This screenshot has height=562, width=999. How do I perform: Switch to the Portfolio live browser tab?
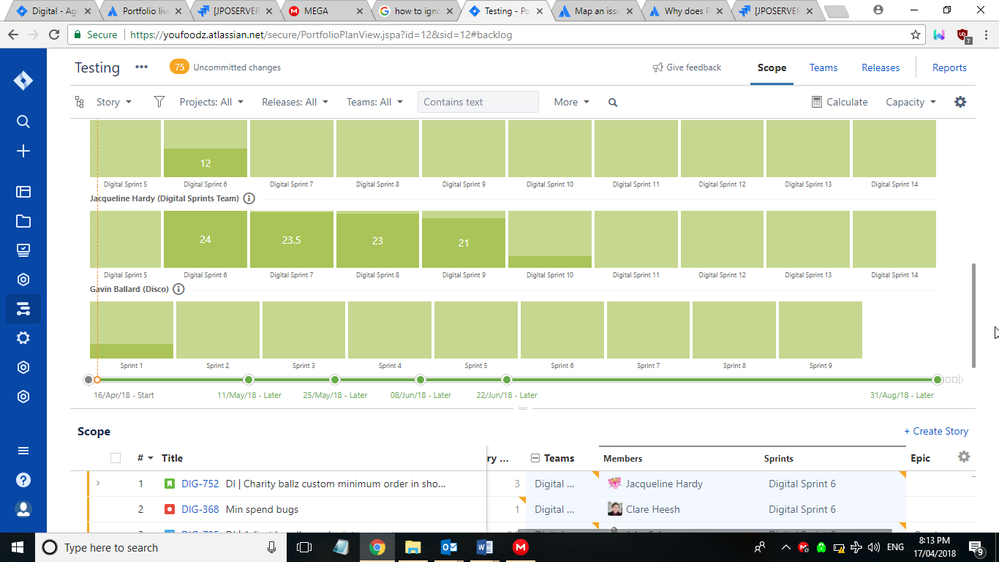(145, 11)
